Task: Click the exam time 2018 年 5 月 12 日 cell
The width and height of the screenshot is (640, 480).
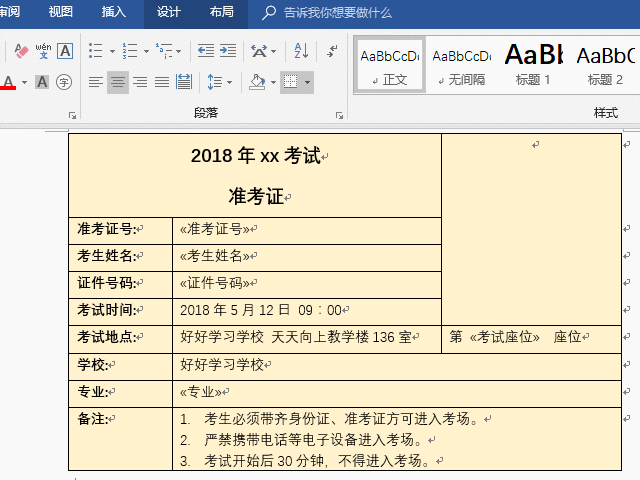Action: [x=307, y=312]
